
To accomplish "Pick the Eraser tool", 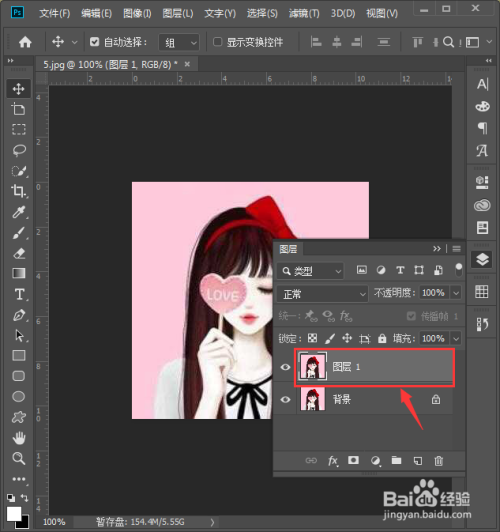I will (19, 253).
